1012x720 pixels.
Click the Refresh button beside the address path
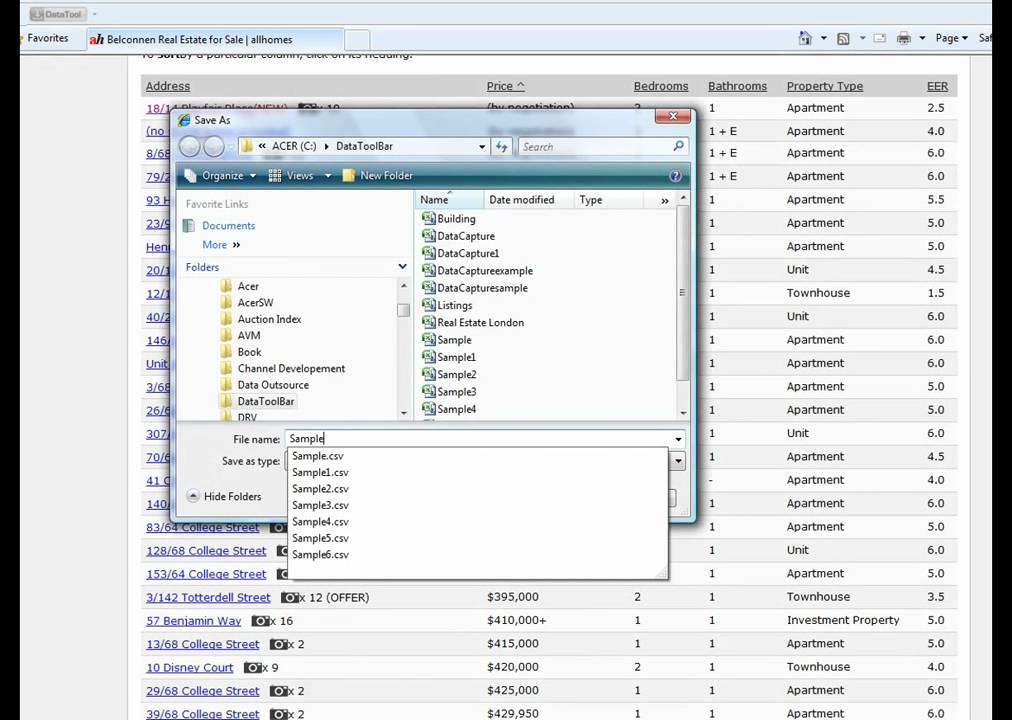tap(502, 146)
